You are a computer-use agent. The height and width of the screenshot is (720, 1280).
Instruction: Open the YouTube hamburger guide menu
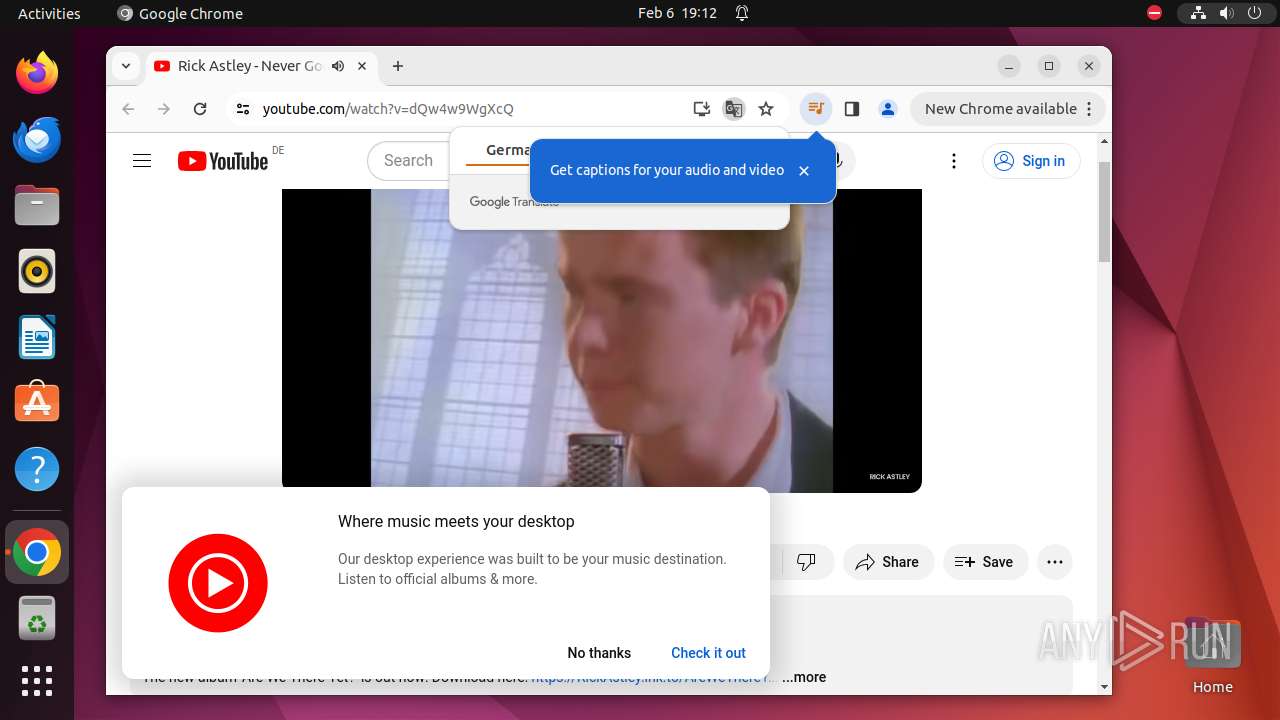coord(142,161)
